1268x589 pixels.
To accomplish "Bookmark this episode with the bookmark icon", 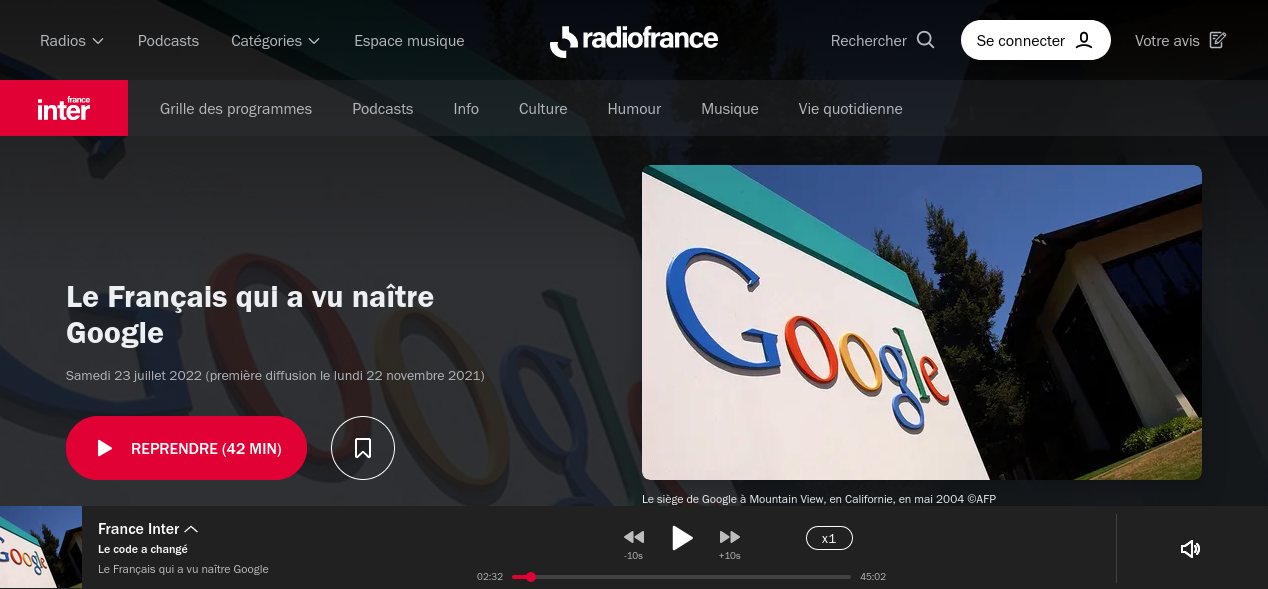I will click(x=363, y=448).
